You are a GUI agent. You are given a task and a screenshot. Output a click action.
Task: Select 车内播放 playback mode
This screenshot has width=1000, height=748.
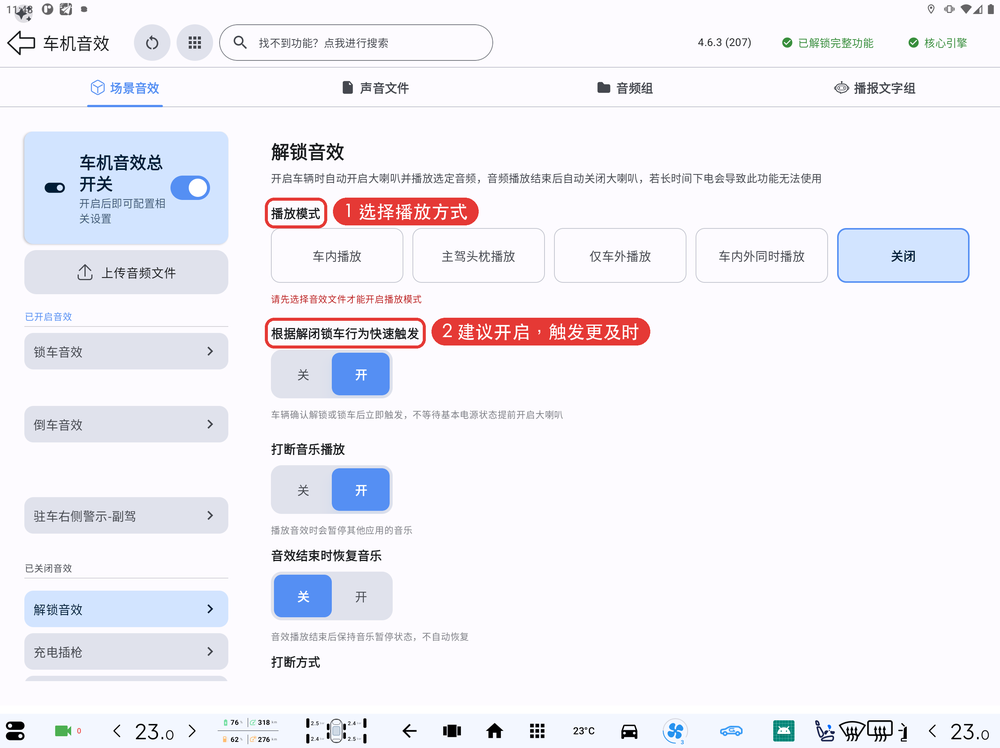[x=337, y=256]
